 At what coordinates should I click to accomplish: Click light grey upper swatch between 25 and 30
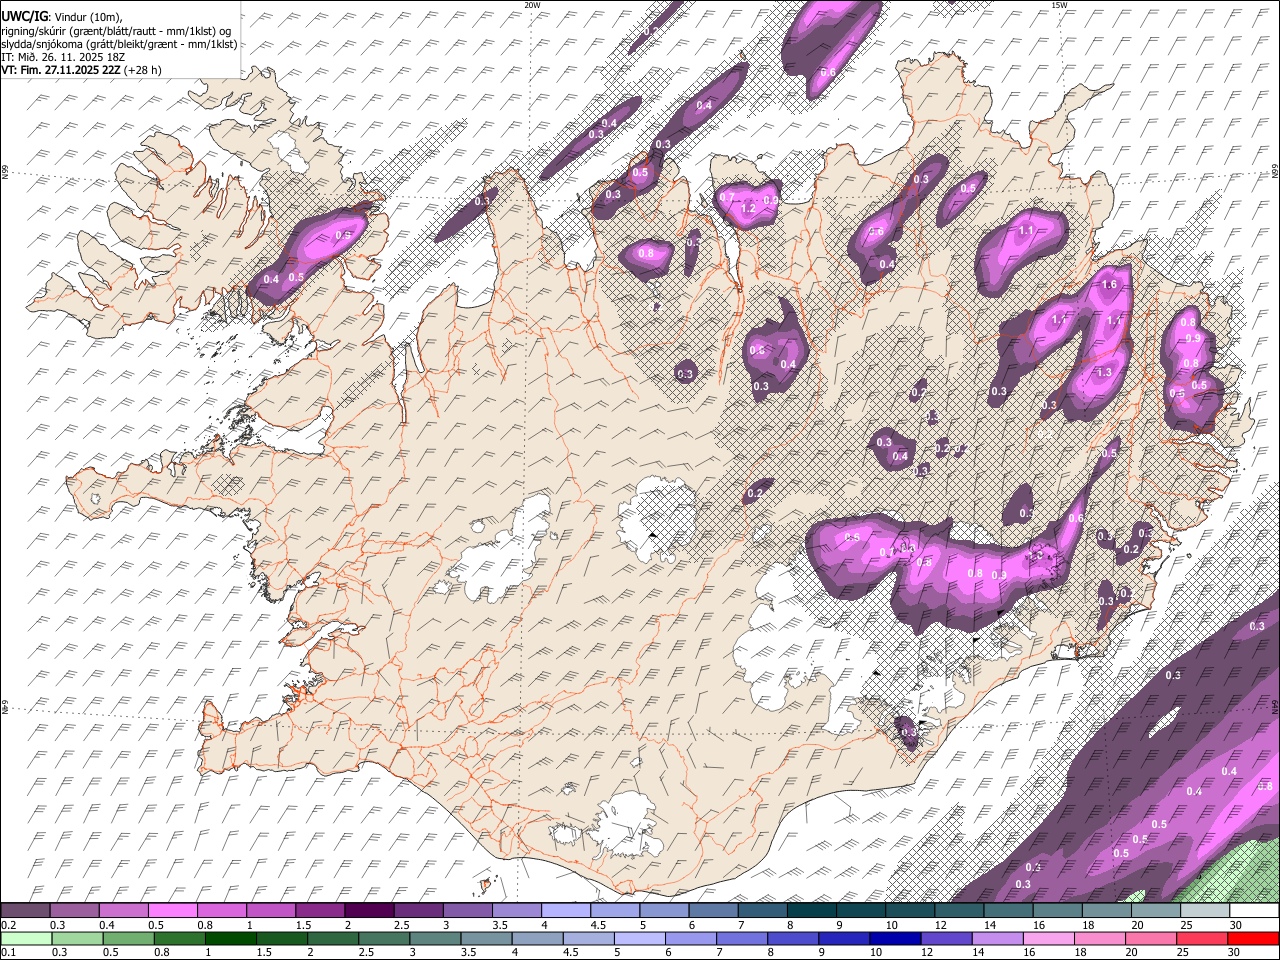click(x=1204, y=911)
